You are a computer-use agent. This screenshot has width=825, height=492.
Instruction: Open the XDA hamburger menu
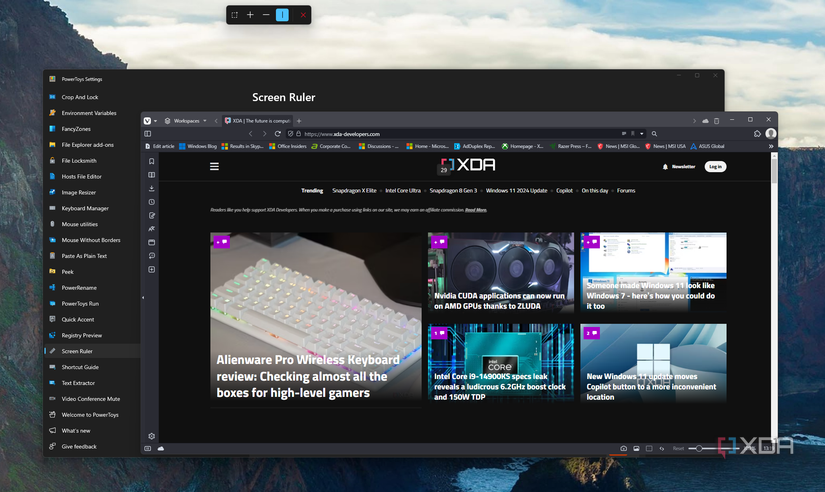point(214,166)
